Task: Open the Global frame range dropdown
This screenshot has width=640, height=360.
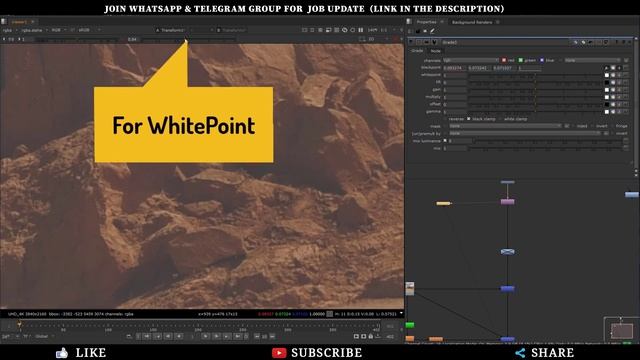Action: coord(44,336)
